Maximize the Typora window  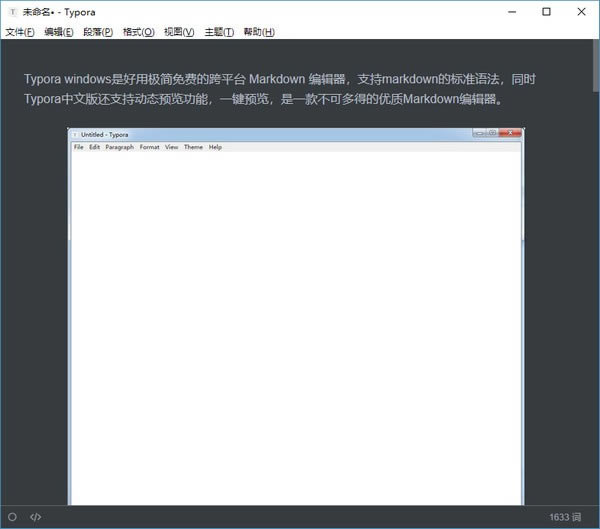tap(546, 12)
